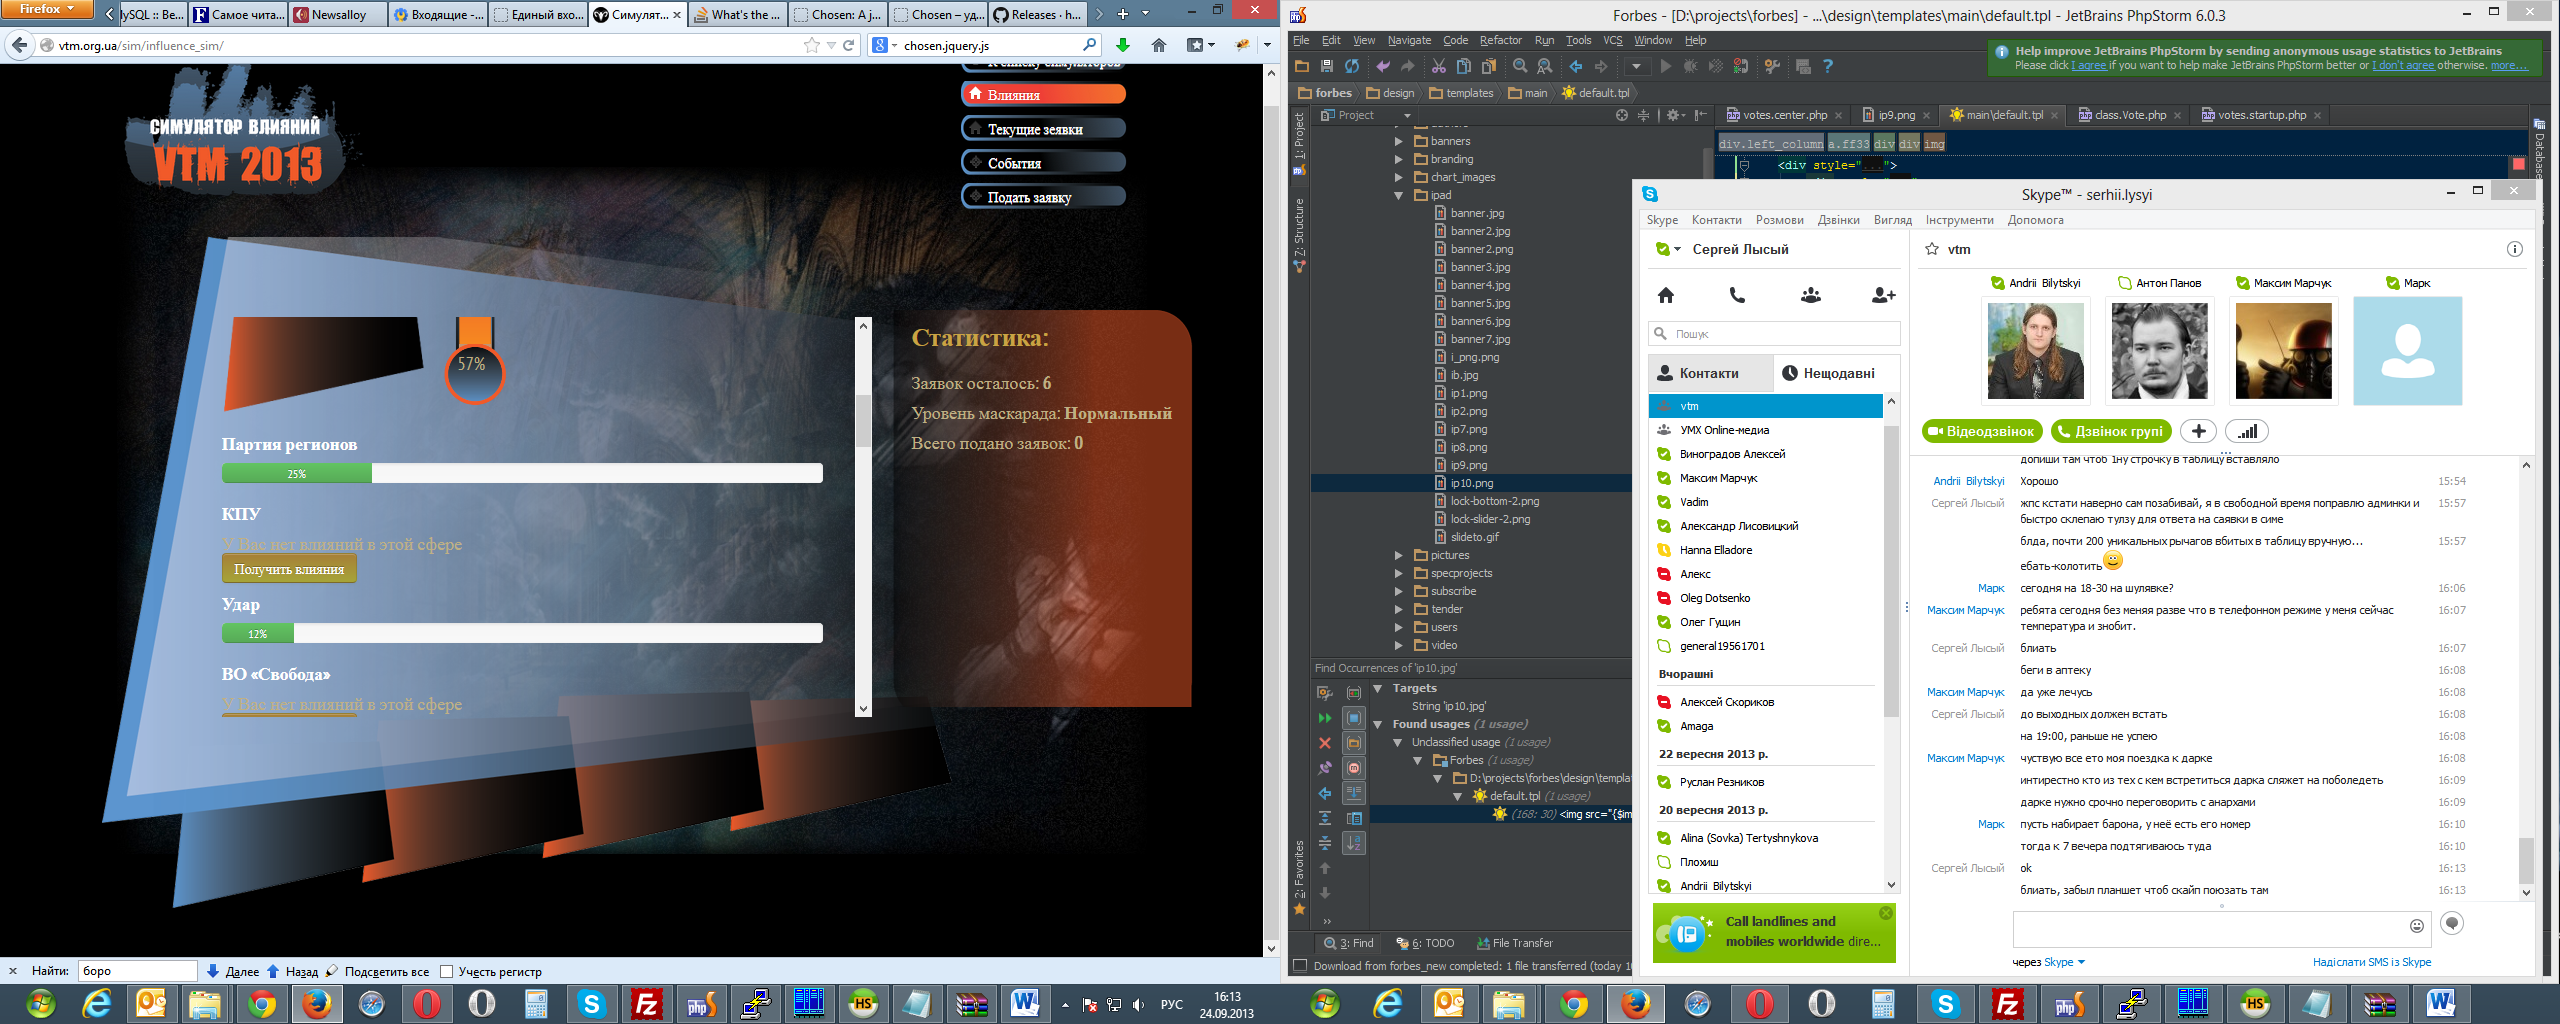This screenshot has height=1024, width=2560.
Task: Switch to the Нещодавні tab in Skype
Action: [1838, 373]
